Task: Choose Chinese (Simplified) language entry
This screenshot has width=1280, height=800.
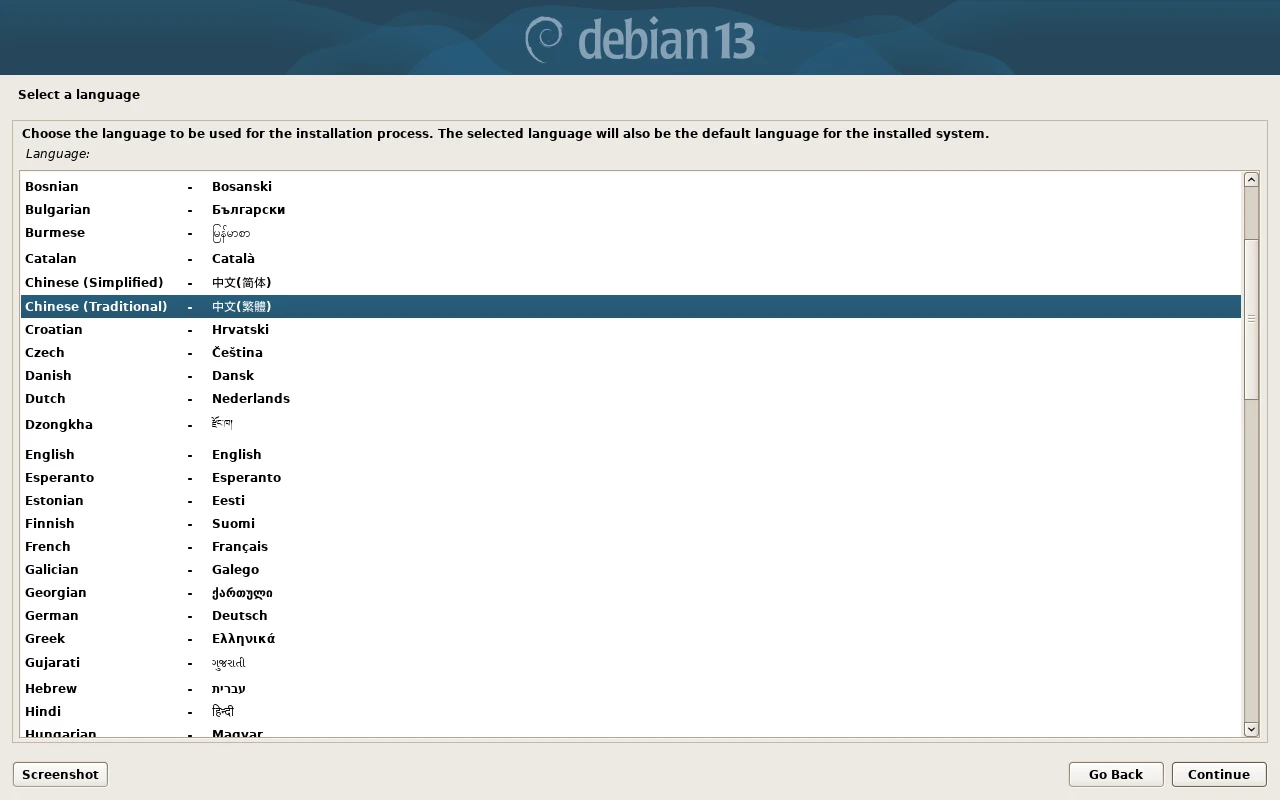Action: 94,282
